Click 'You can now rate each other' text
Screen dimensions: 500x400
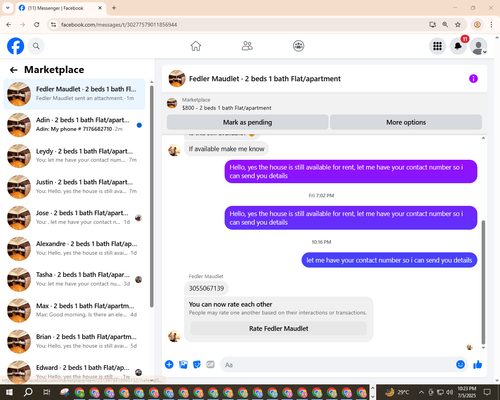coord(230,304)
